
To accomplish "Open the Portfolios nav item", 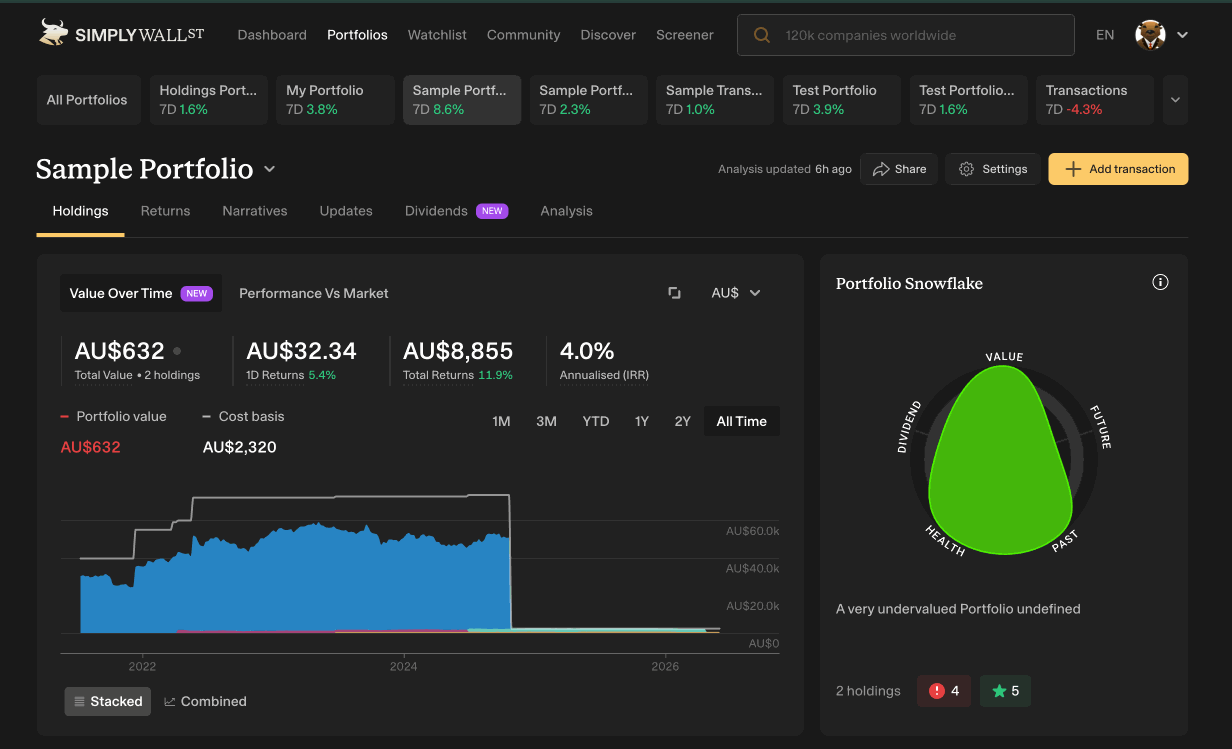I will pyautogui.click(x=357, y=35).
